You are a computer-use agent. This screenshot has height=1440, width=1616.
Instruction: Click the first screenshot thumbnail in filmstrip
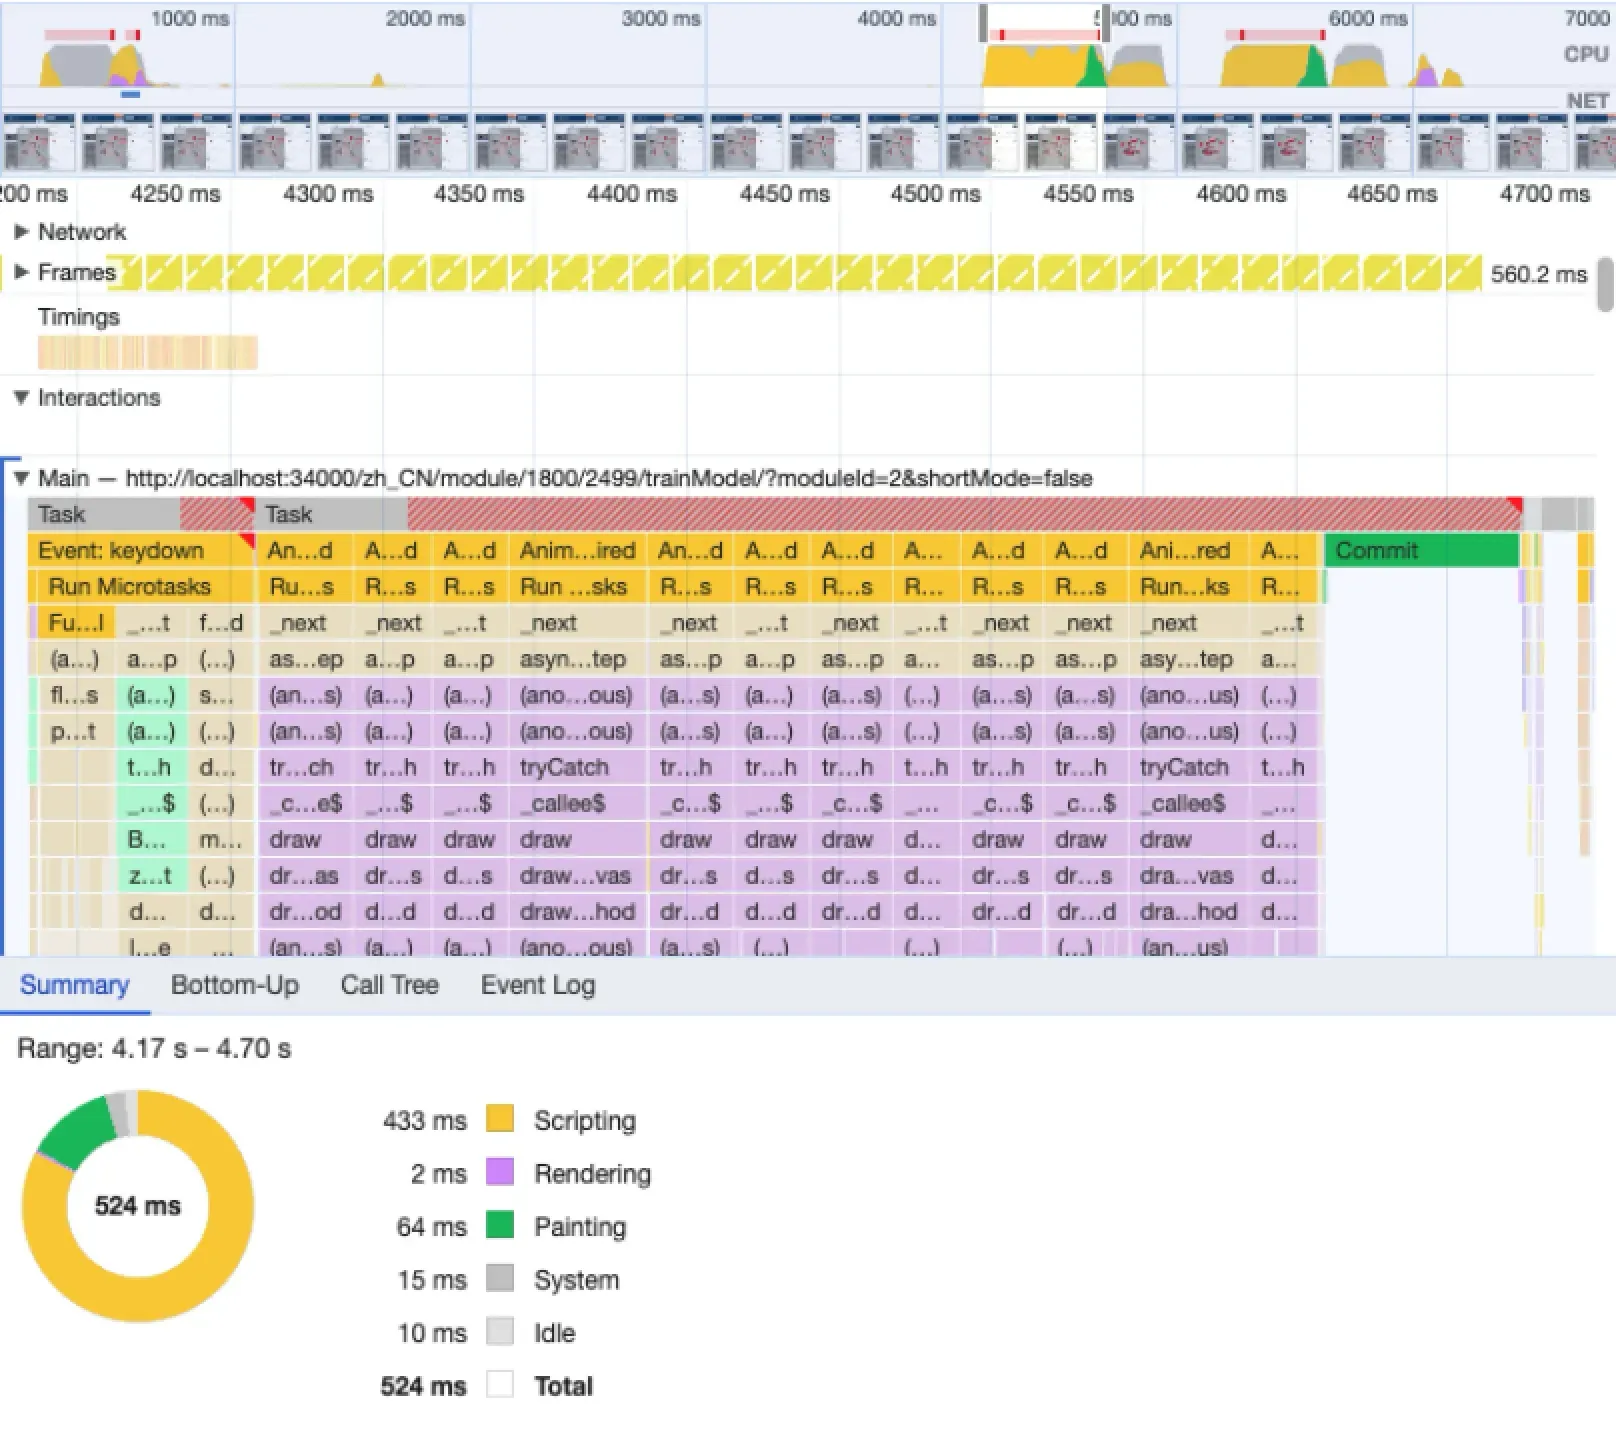coord(39,142)
